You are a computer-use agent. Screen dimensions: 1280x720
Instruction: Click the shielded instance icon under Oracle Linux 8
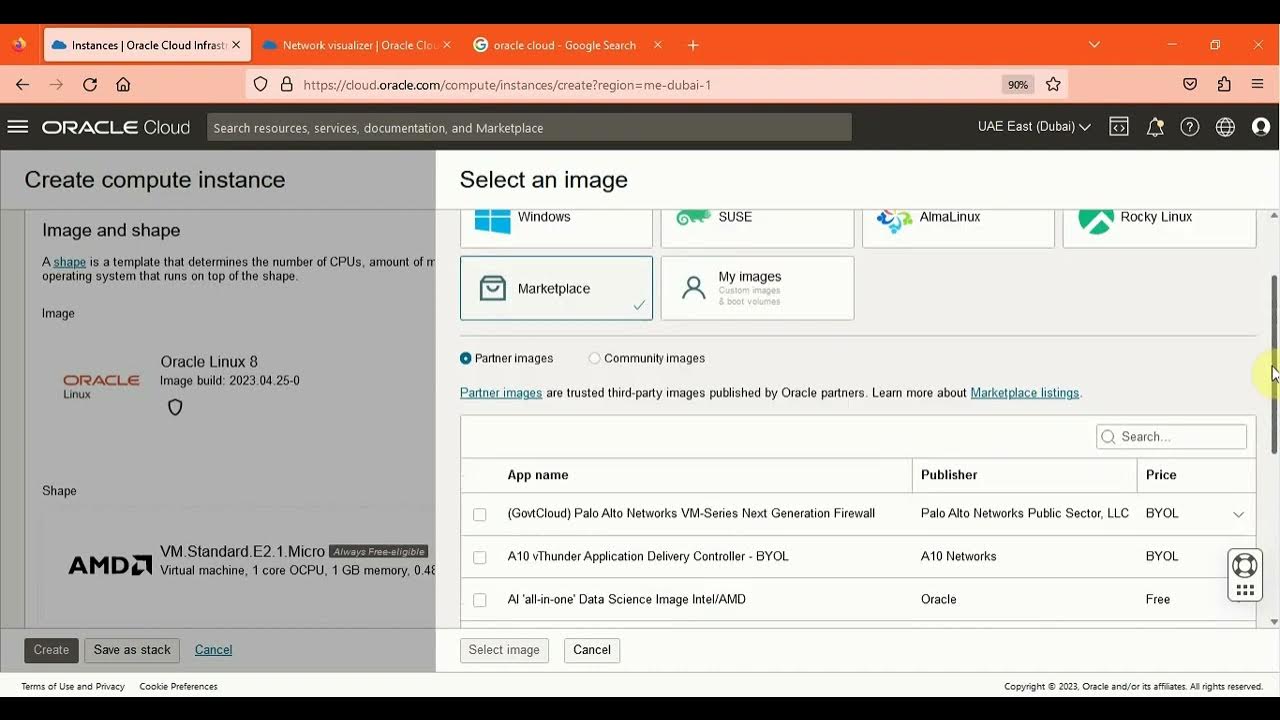click(x=175, y=407)
